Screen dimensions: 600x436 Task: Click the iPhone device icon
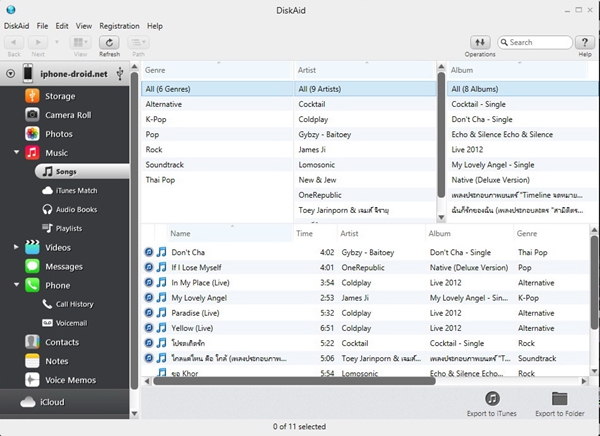pyautogui.click(x=28, y=73)
